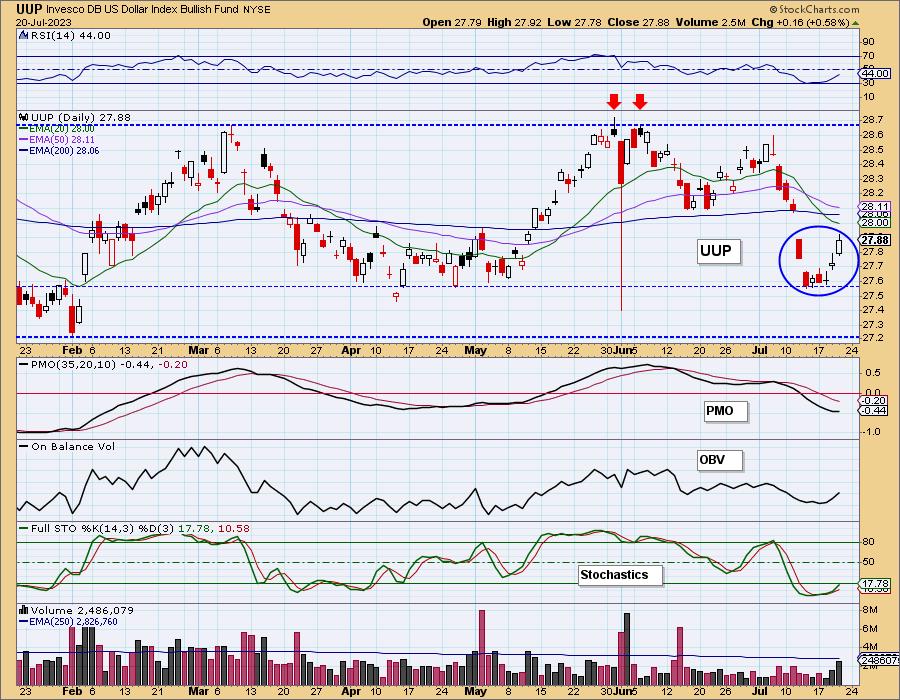Click the EMA(20) 28.00 legend text
This screenshot has height=700, width=900.
(61, 129)
